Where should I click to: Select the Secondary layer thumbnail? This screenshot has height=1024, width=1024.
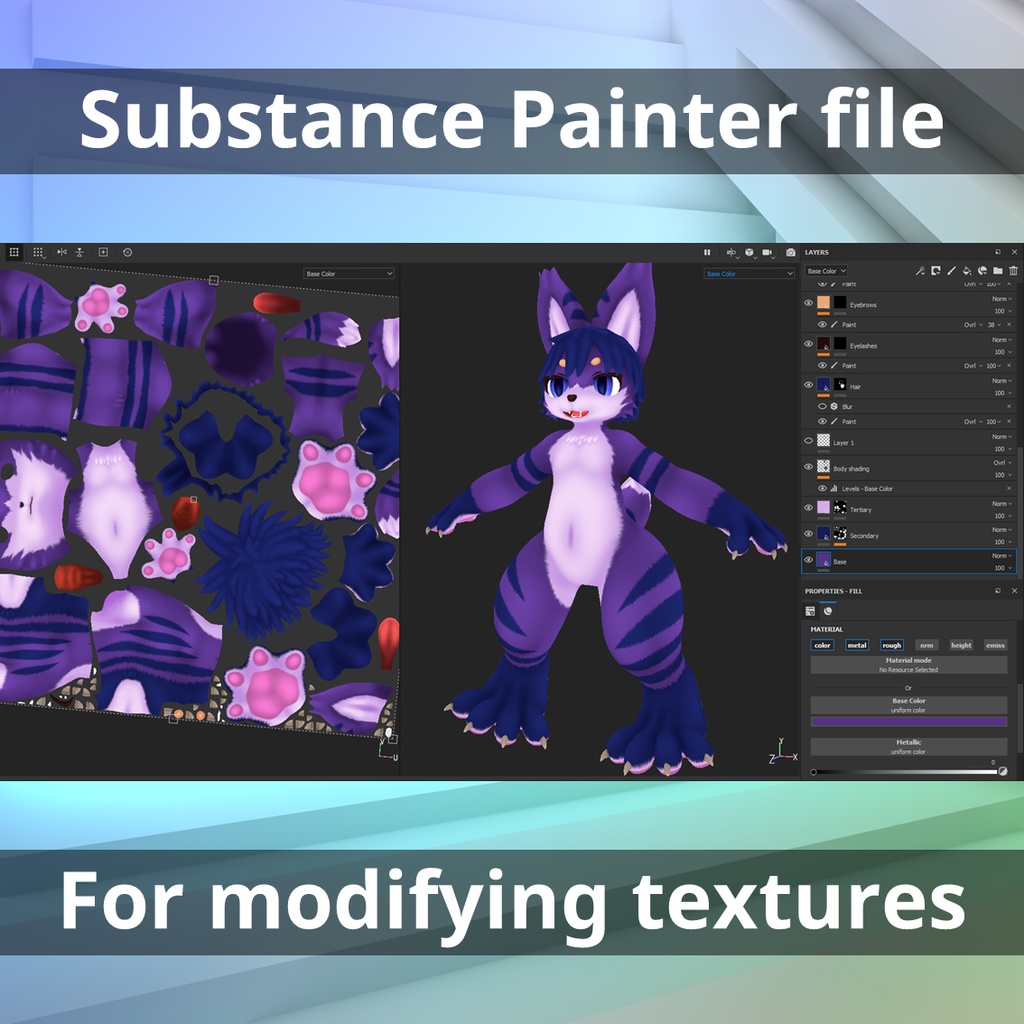pos(823,532)
